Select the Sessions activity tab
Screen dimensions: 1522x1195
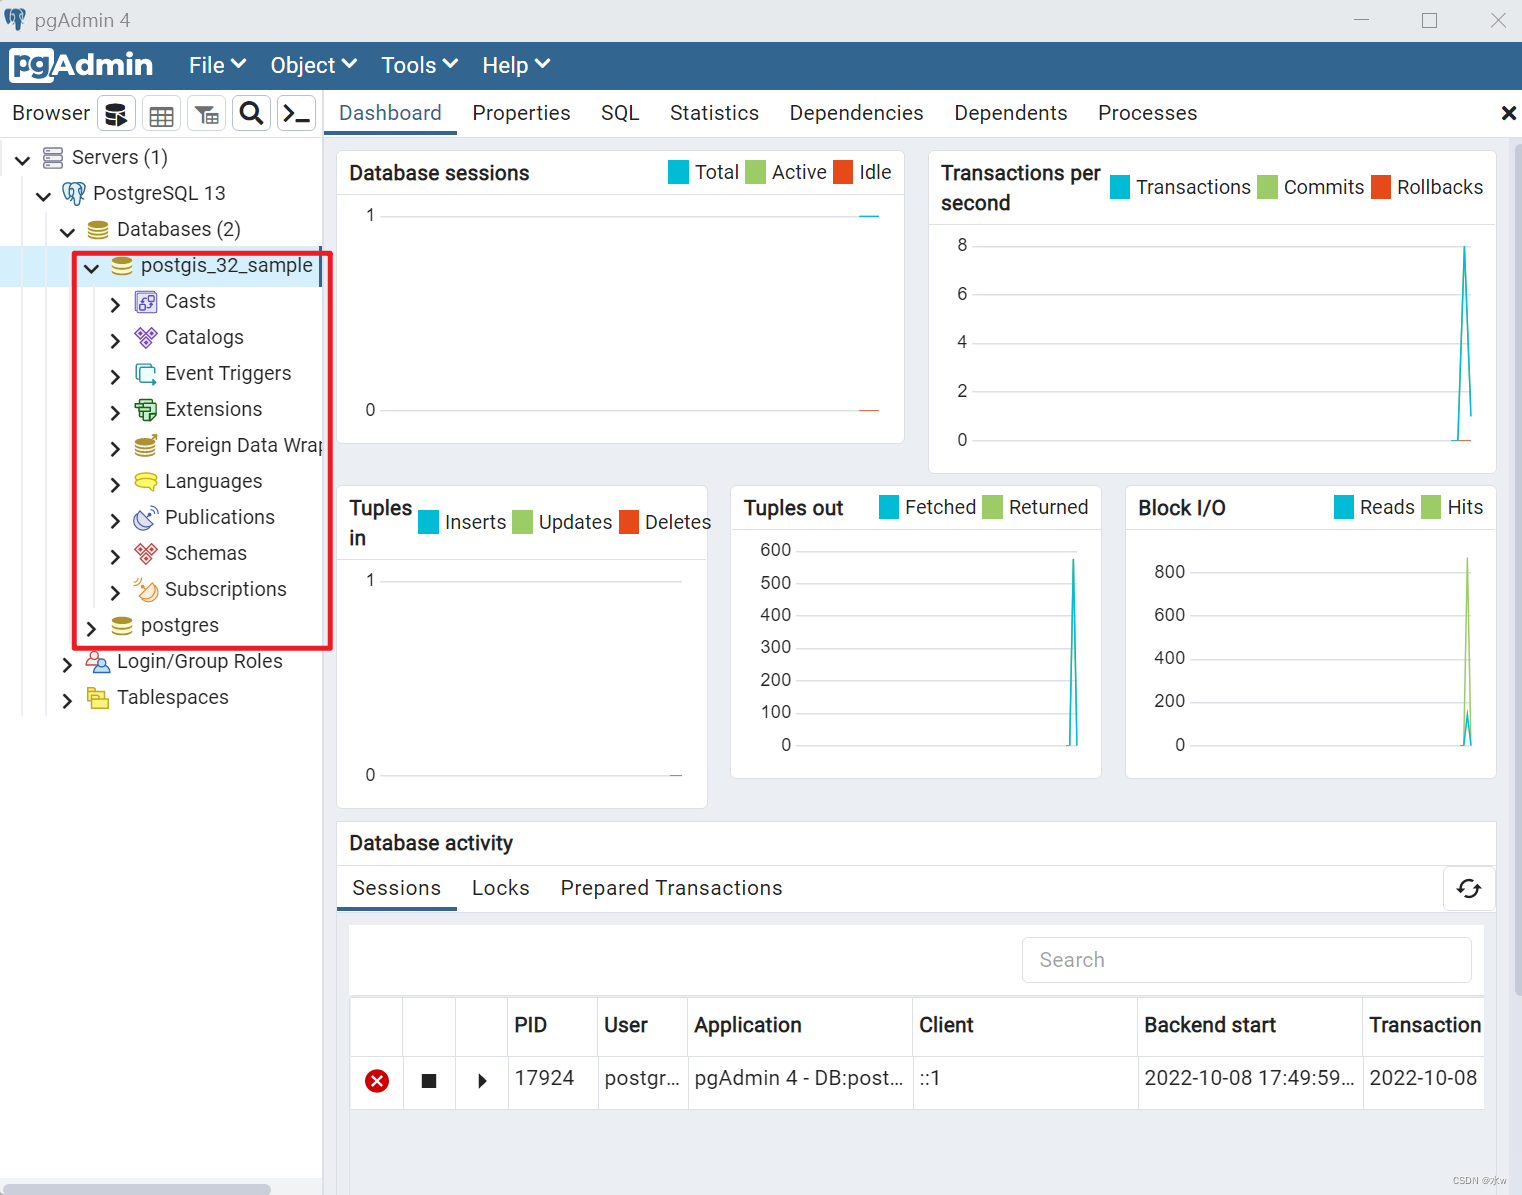click(396, 888)
